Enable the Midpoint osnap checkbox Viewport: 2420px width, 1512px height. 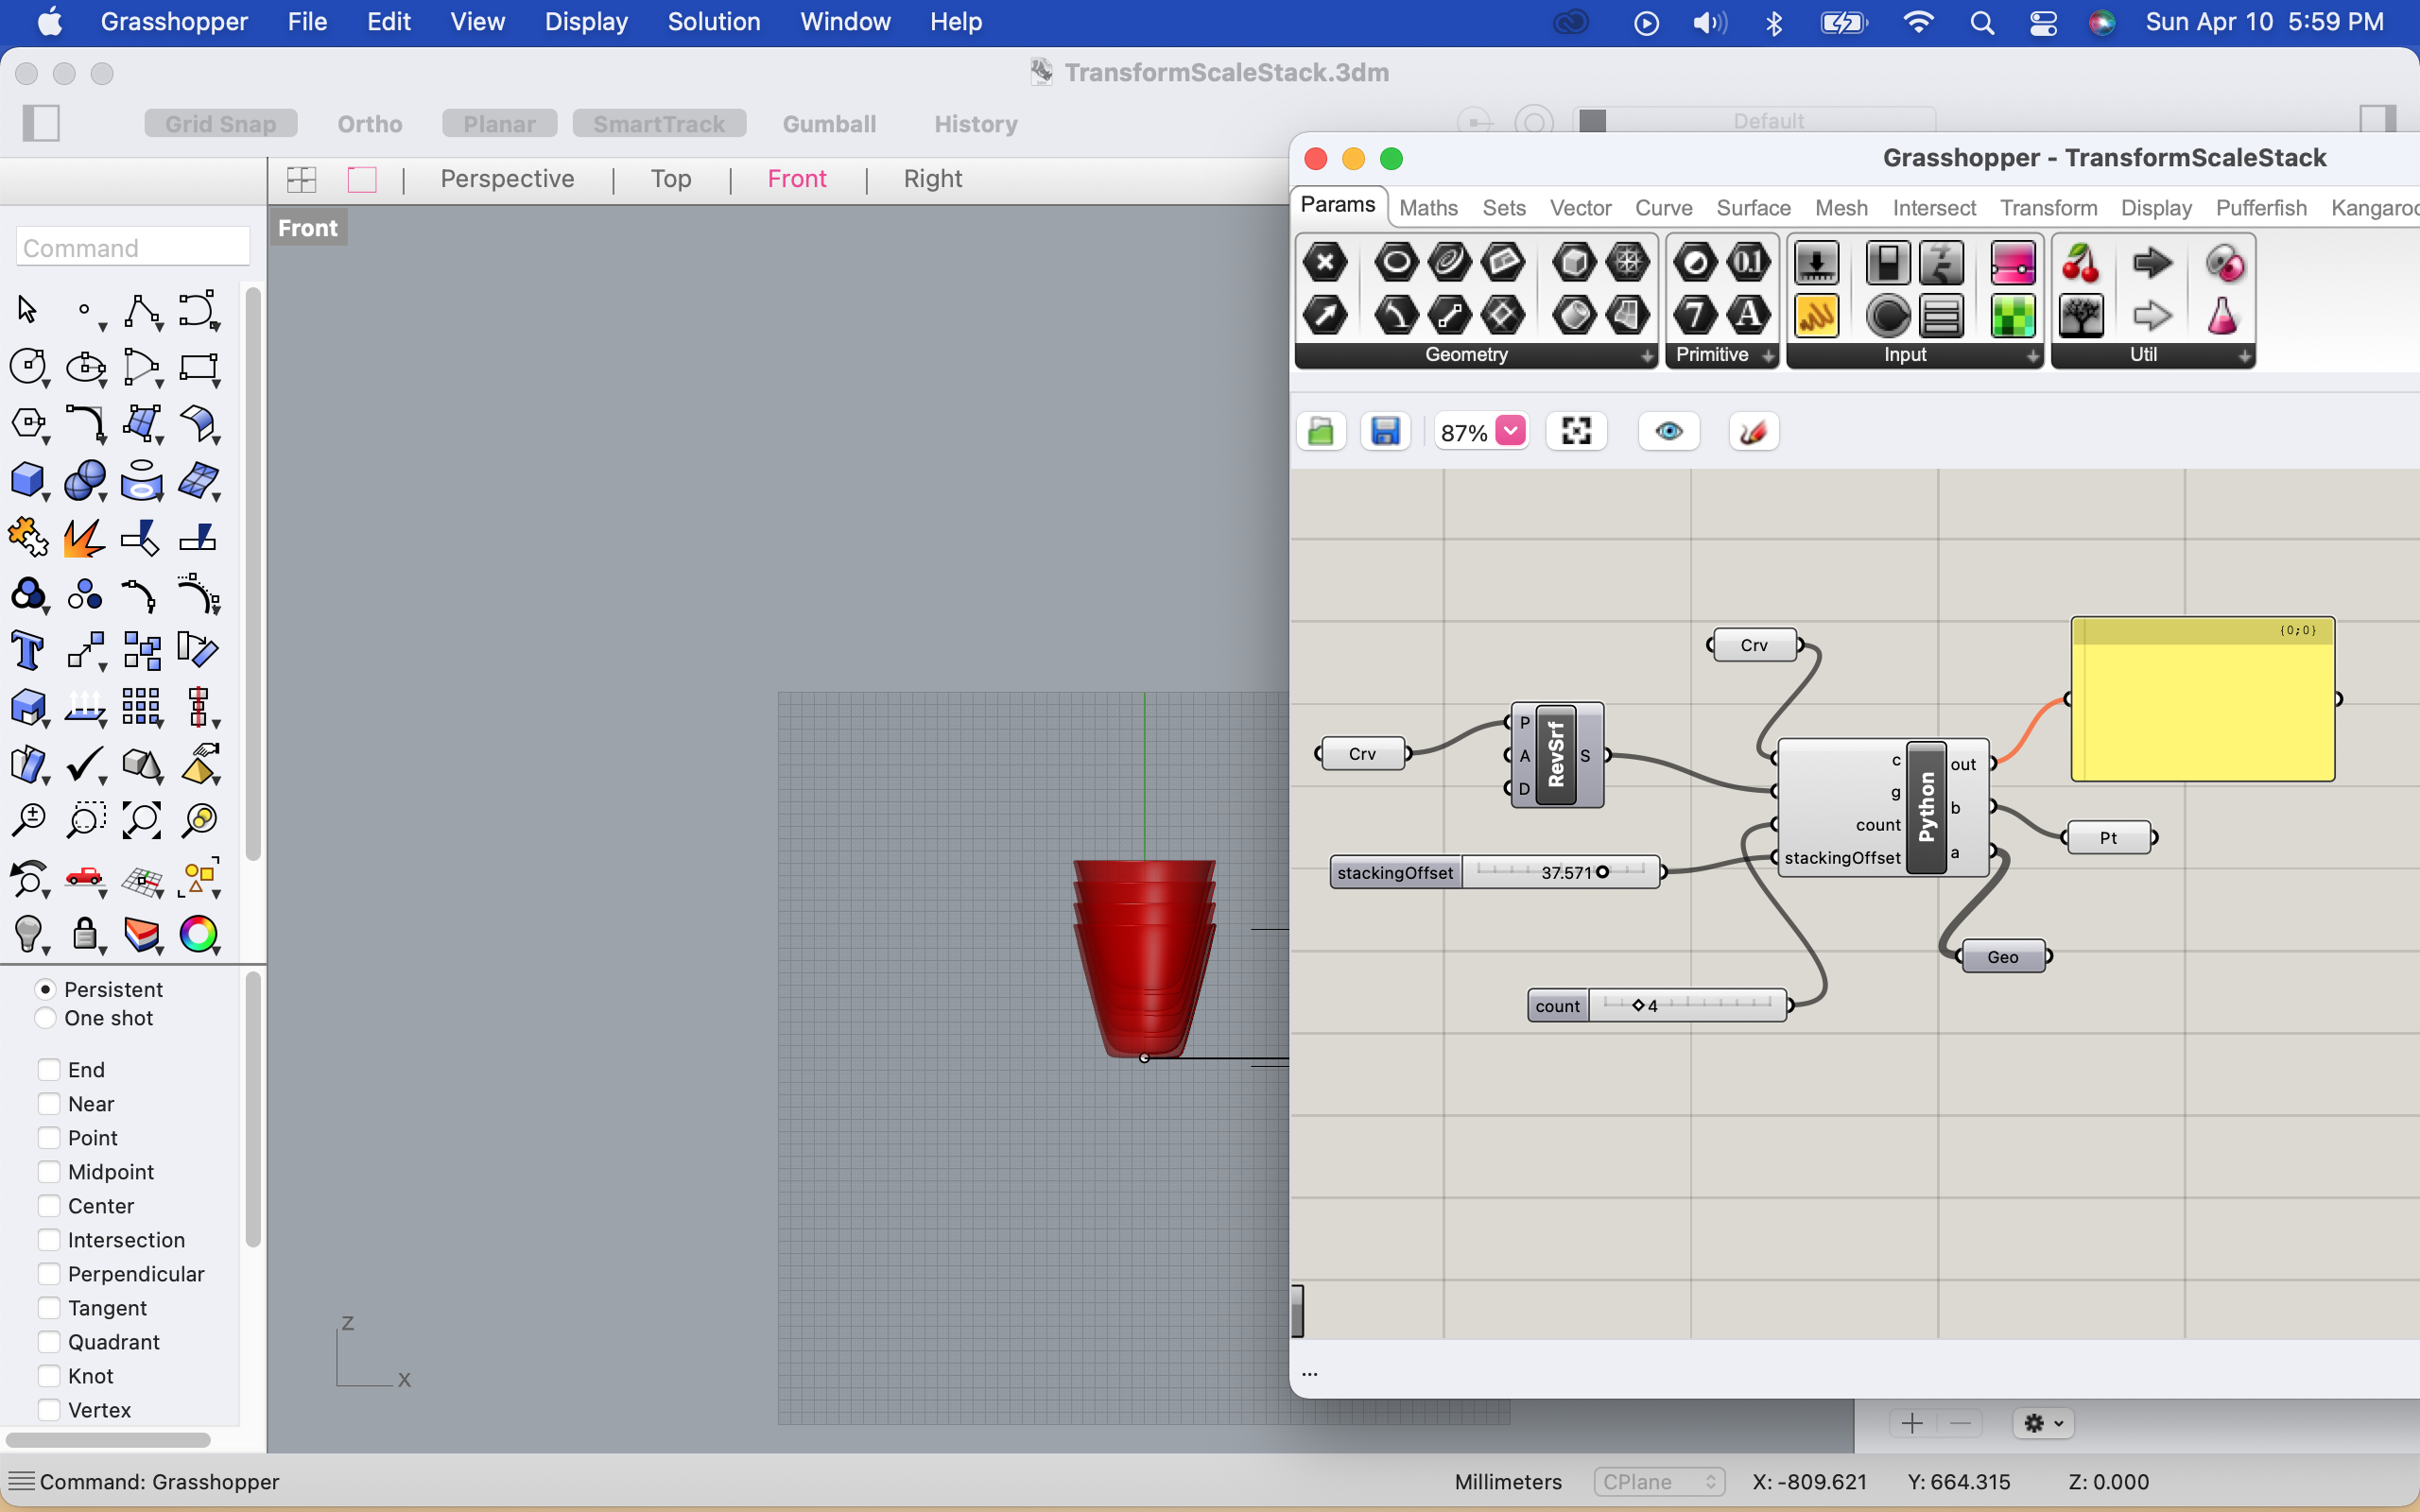(49, 1172)
